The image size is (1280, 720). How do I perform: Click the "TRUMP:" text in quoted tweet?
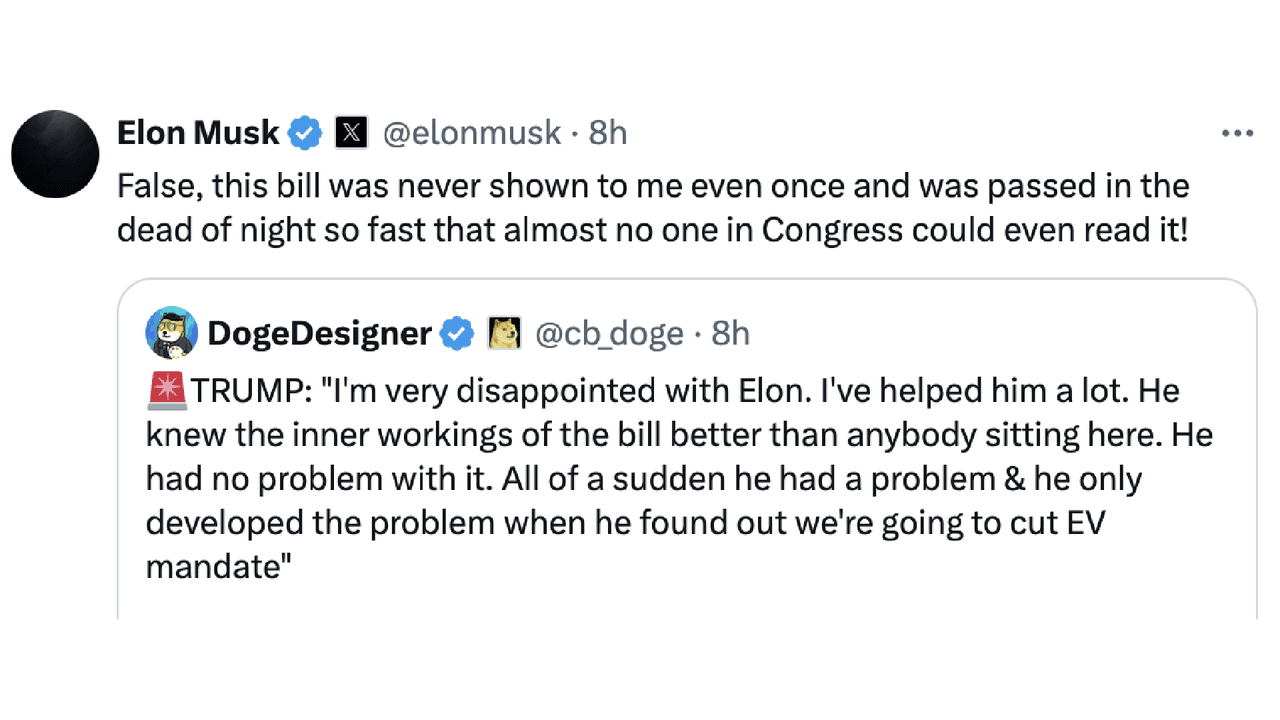click(x=251, y=391)
